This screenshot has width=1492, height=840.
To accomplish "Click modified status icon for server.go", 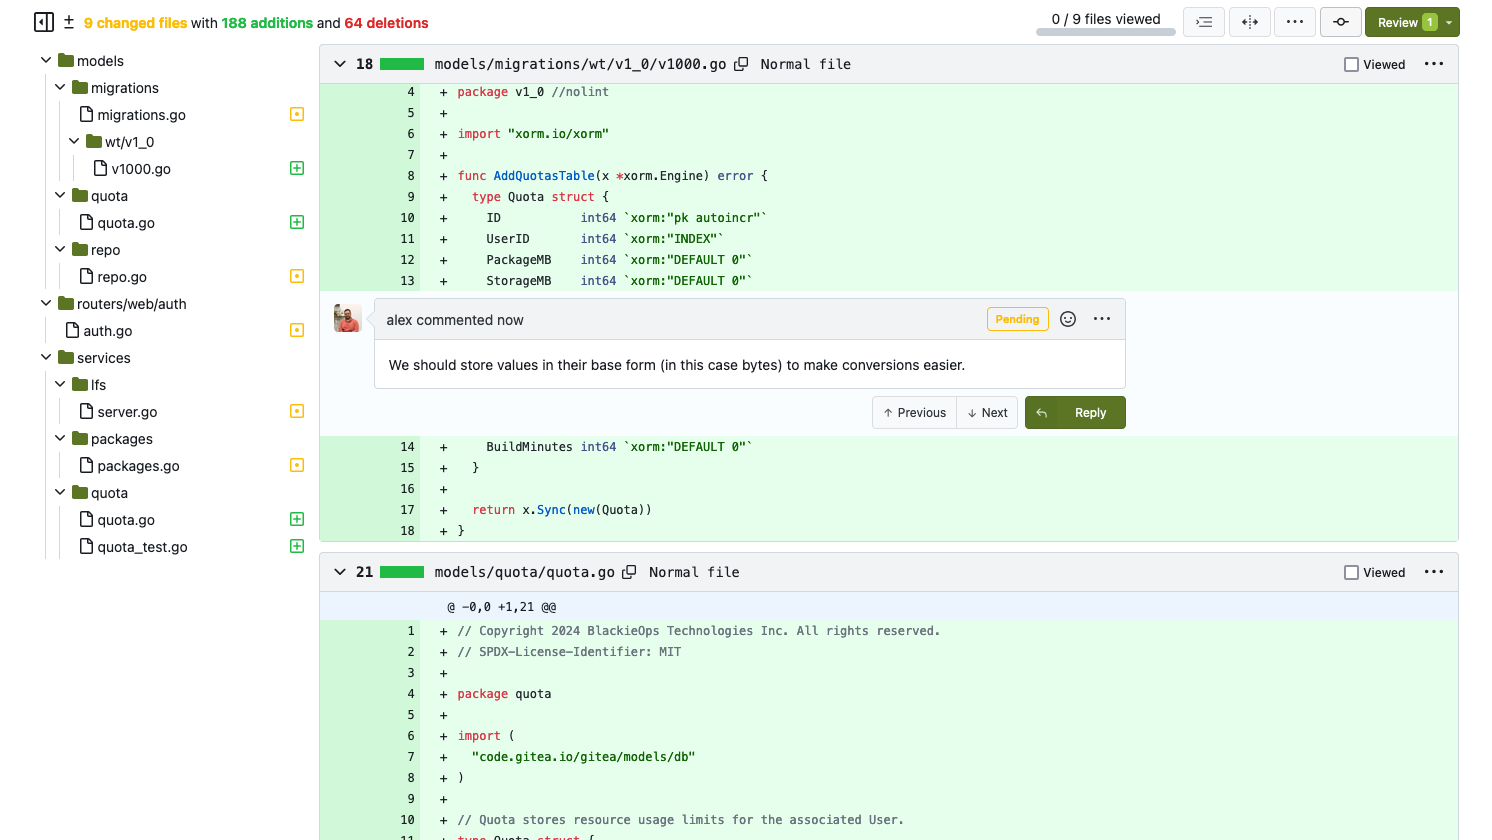I will coord(297,411).
